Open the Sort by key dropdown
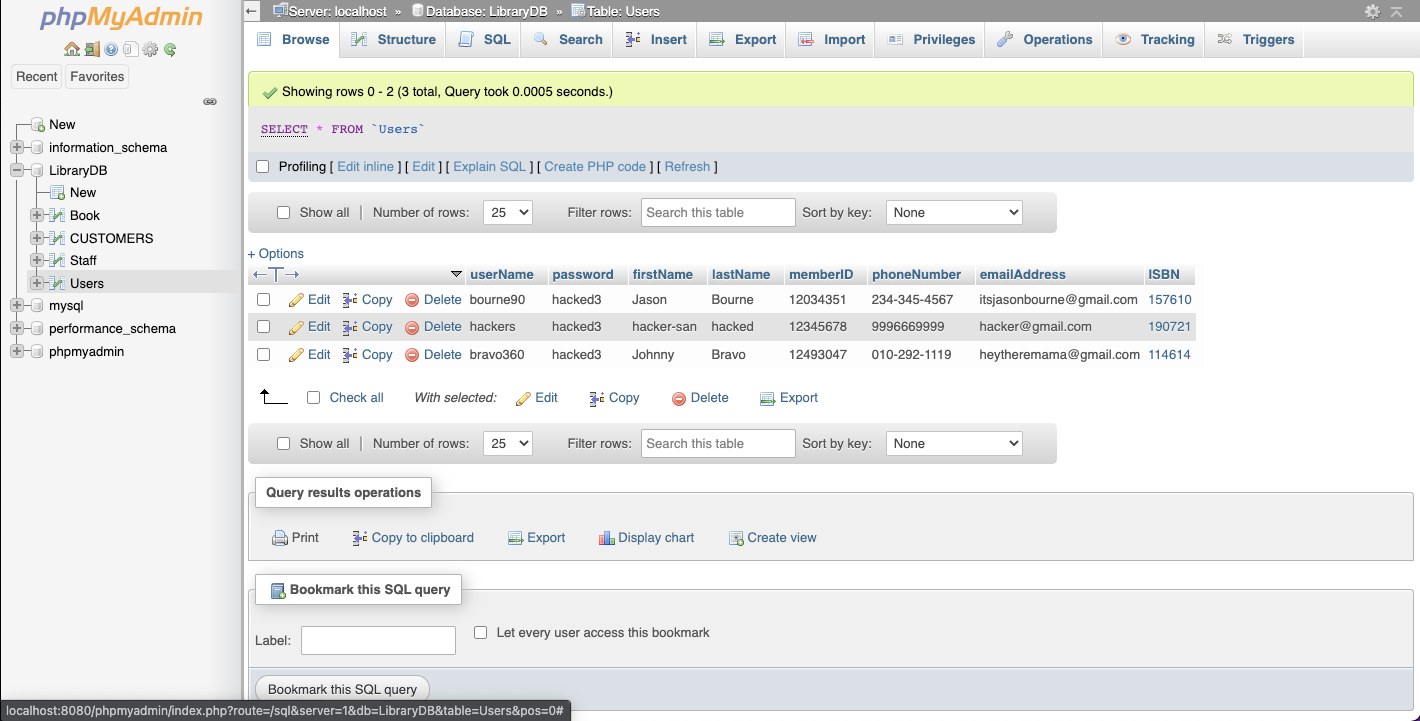This screenshot has width=1420, height=721. point(953,212)
